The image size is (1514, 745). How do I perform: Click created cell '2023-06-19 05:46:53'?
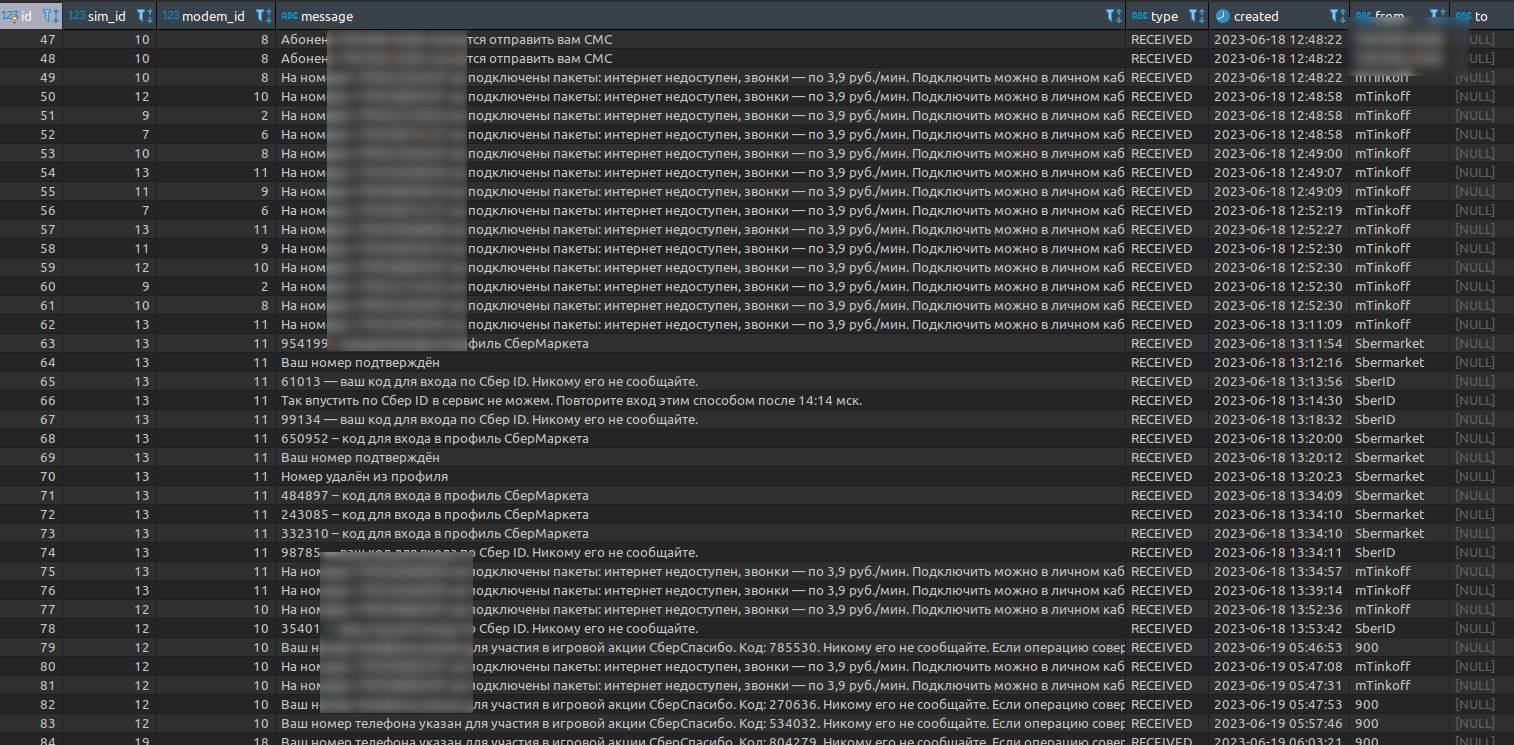(x=1277, y=648)
